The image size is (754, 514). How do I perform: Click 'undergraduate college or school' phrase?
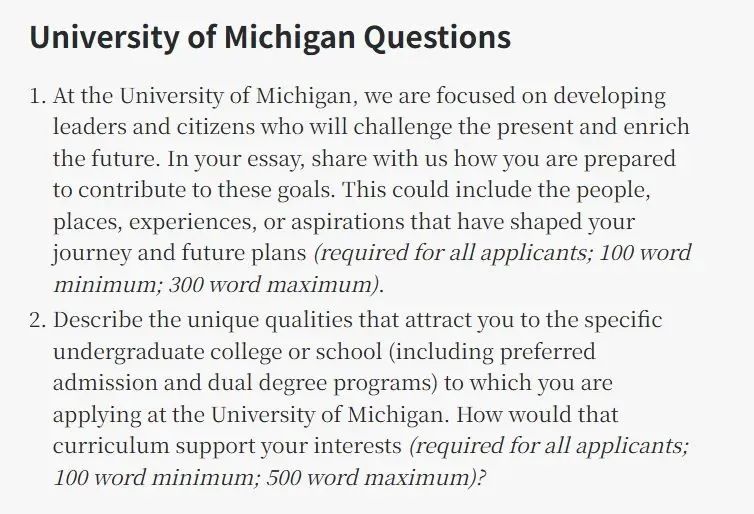tap(217, 352)
